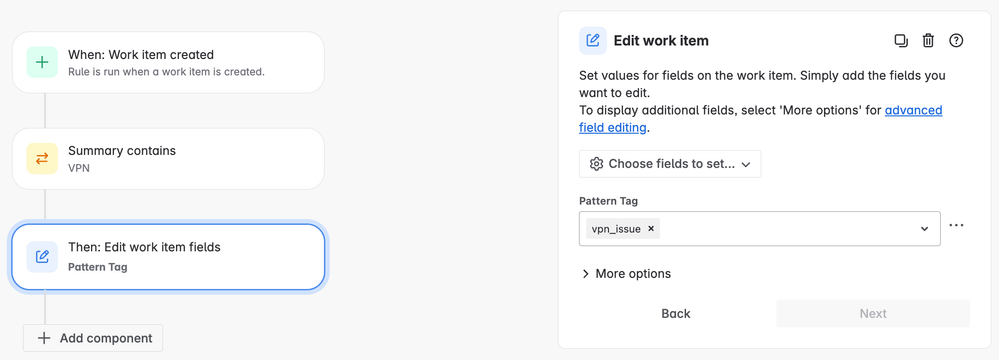Click the blue pencil action icon in rule chain

(42, 257)
